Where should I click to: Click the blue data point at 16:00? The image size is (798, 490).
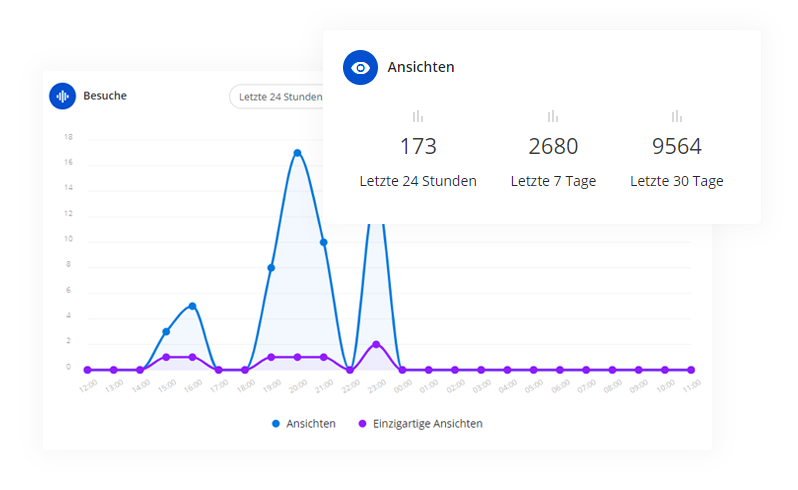[192, 306]
